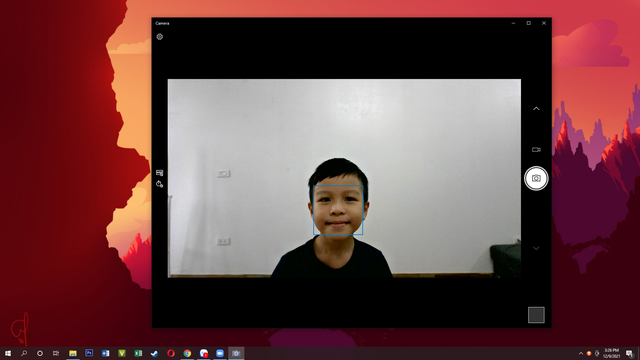The width and height of the screenshot is (640, 360).
Task: Click the up chevron above camera modes
Action: click(x=536, y=109)
